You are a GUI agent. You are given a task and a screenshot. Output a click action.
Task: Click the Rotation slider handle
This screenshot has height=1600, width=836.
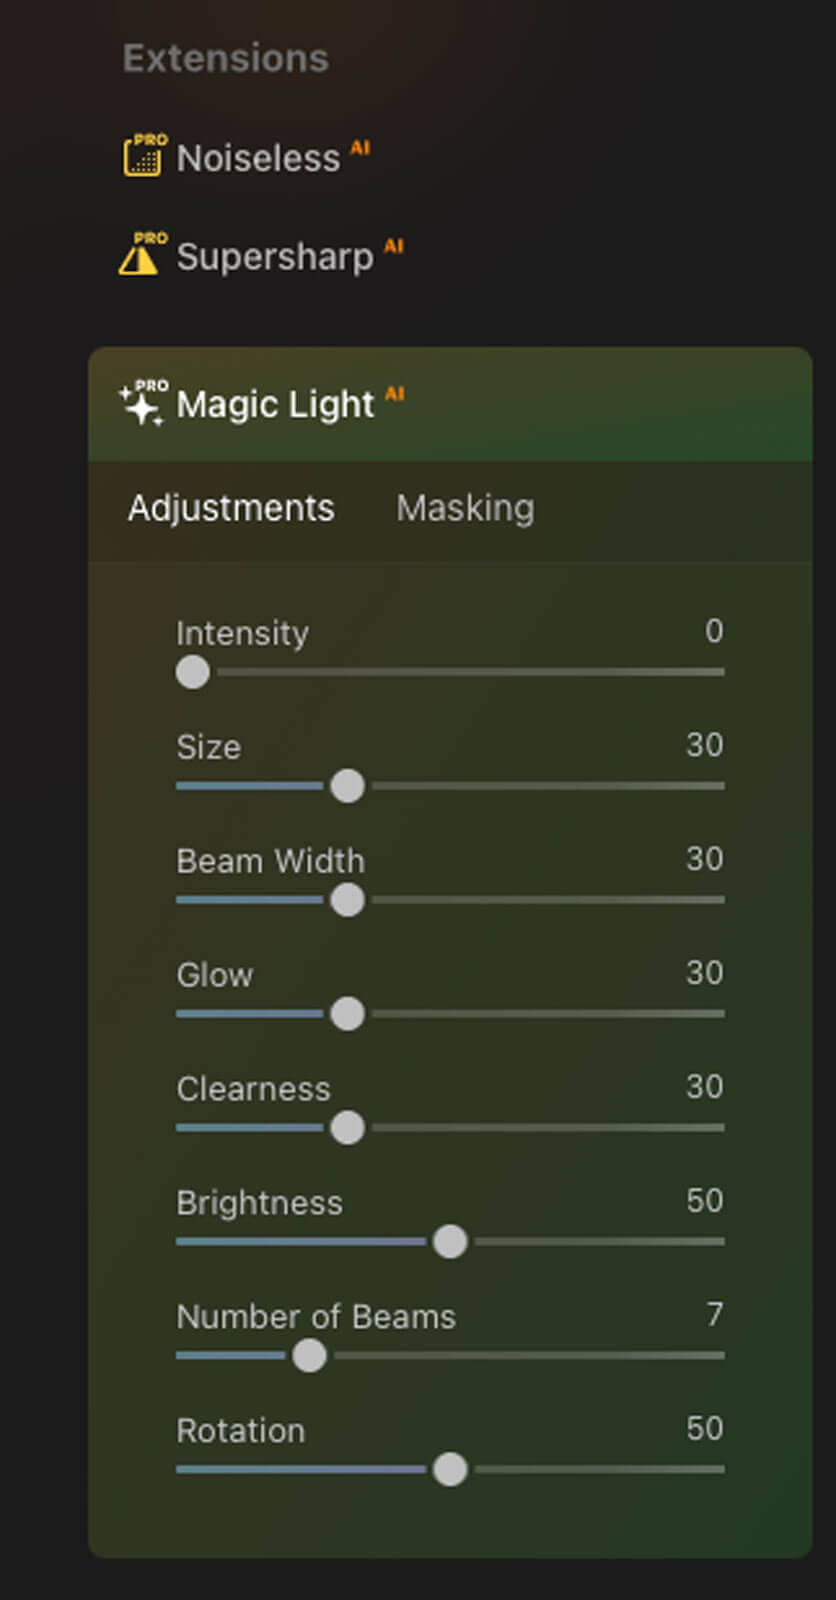pos(450,1470)
